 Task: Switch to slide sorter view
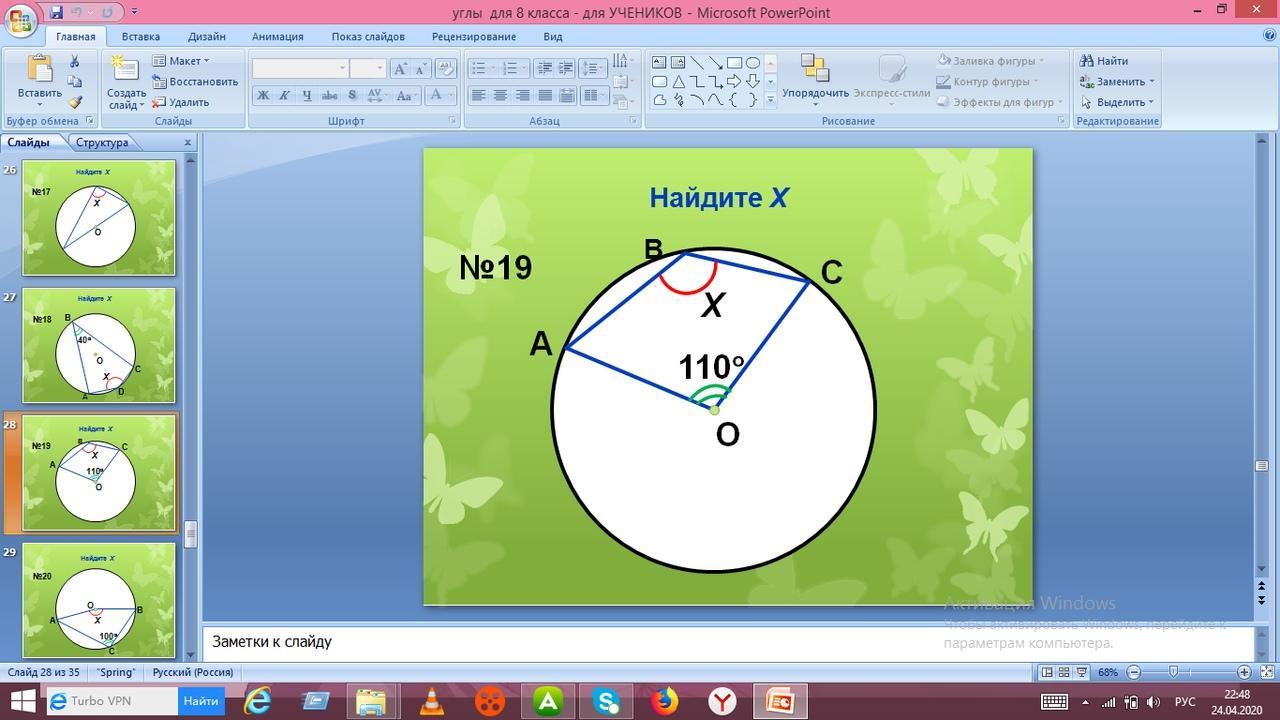coord(1064,672)
